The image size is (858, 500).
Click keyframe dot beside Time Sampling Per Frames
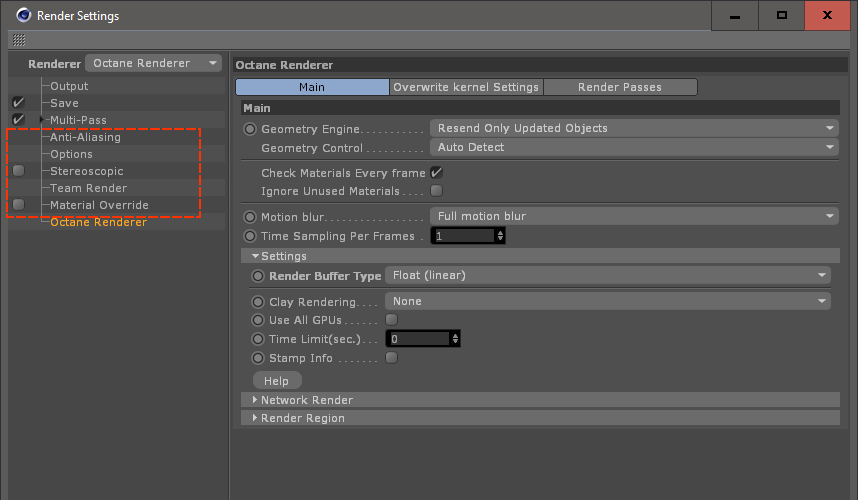coord(250,236)
